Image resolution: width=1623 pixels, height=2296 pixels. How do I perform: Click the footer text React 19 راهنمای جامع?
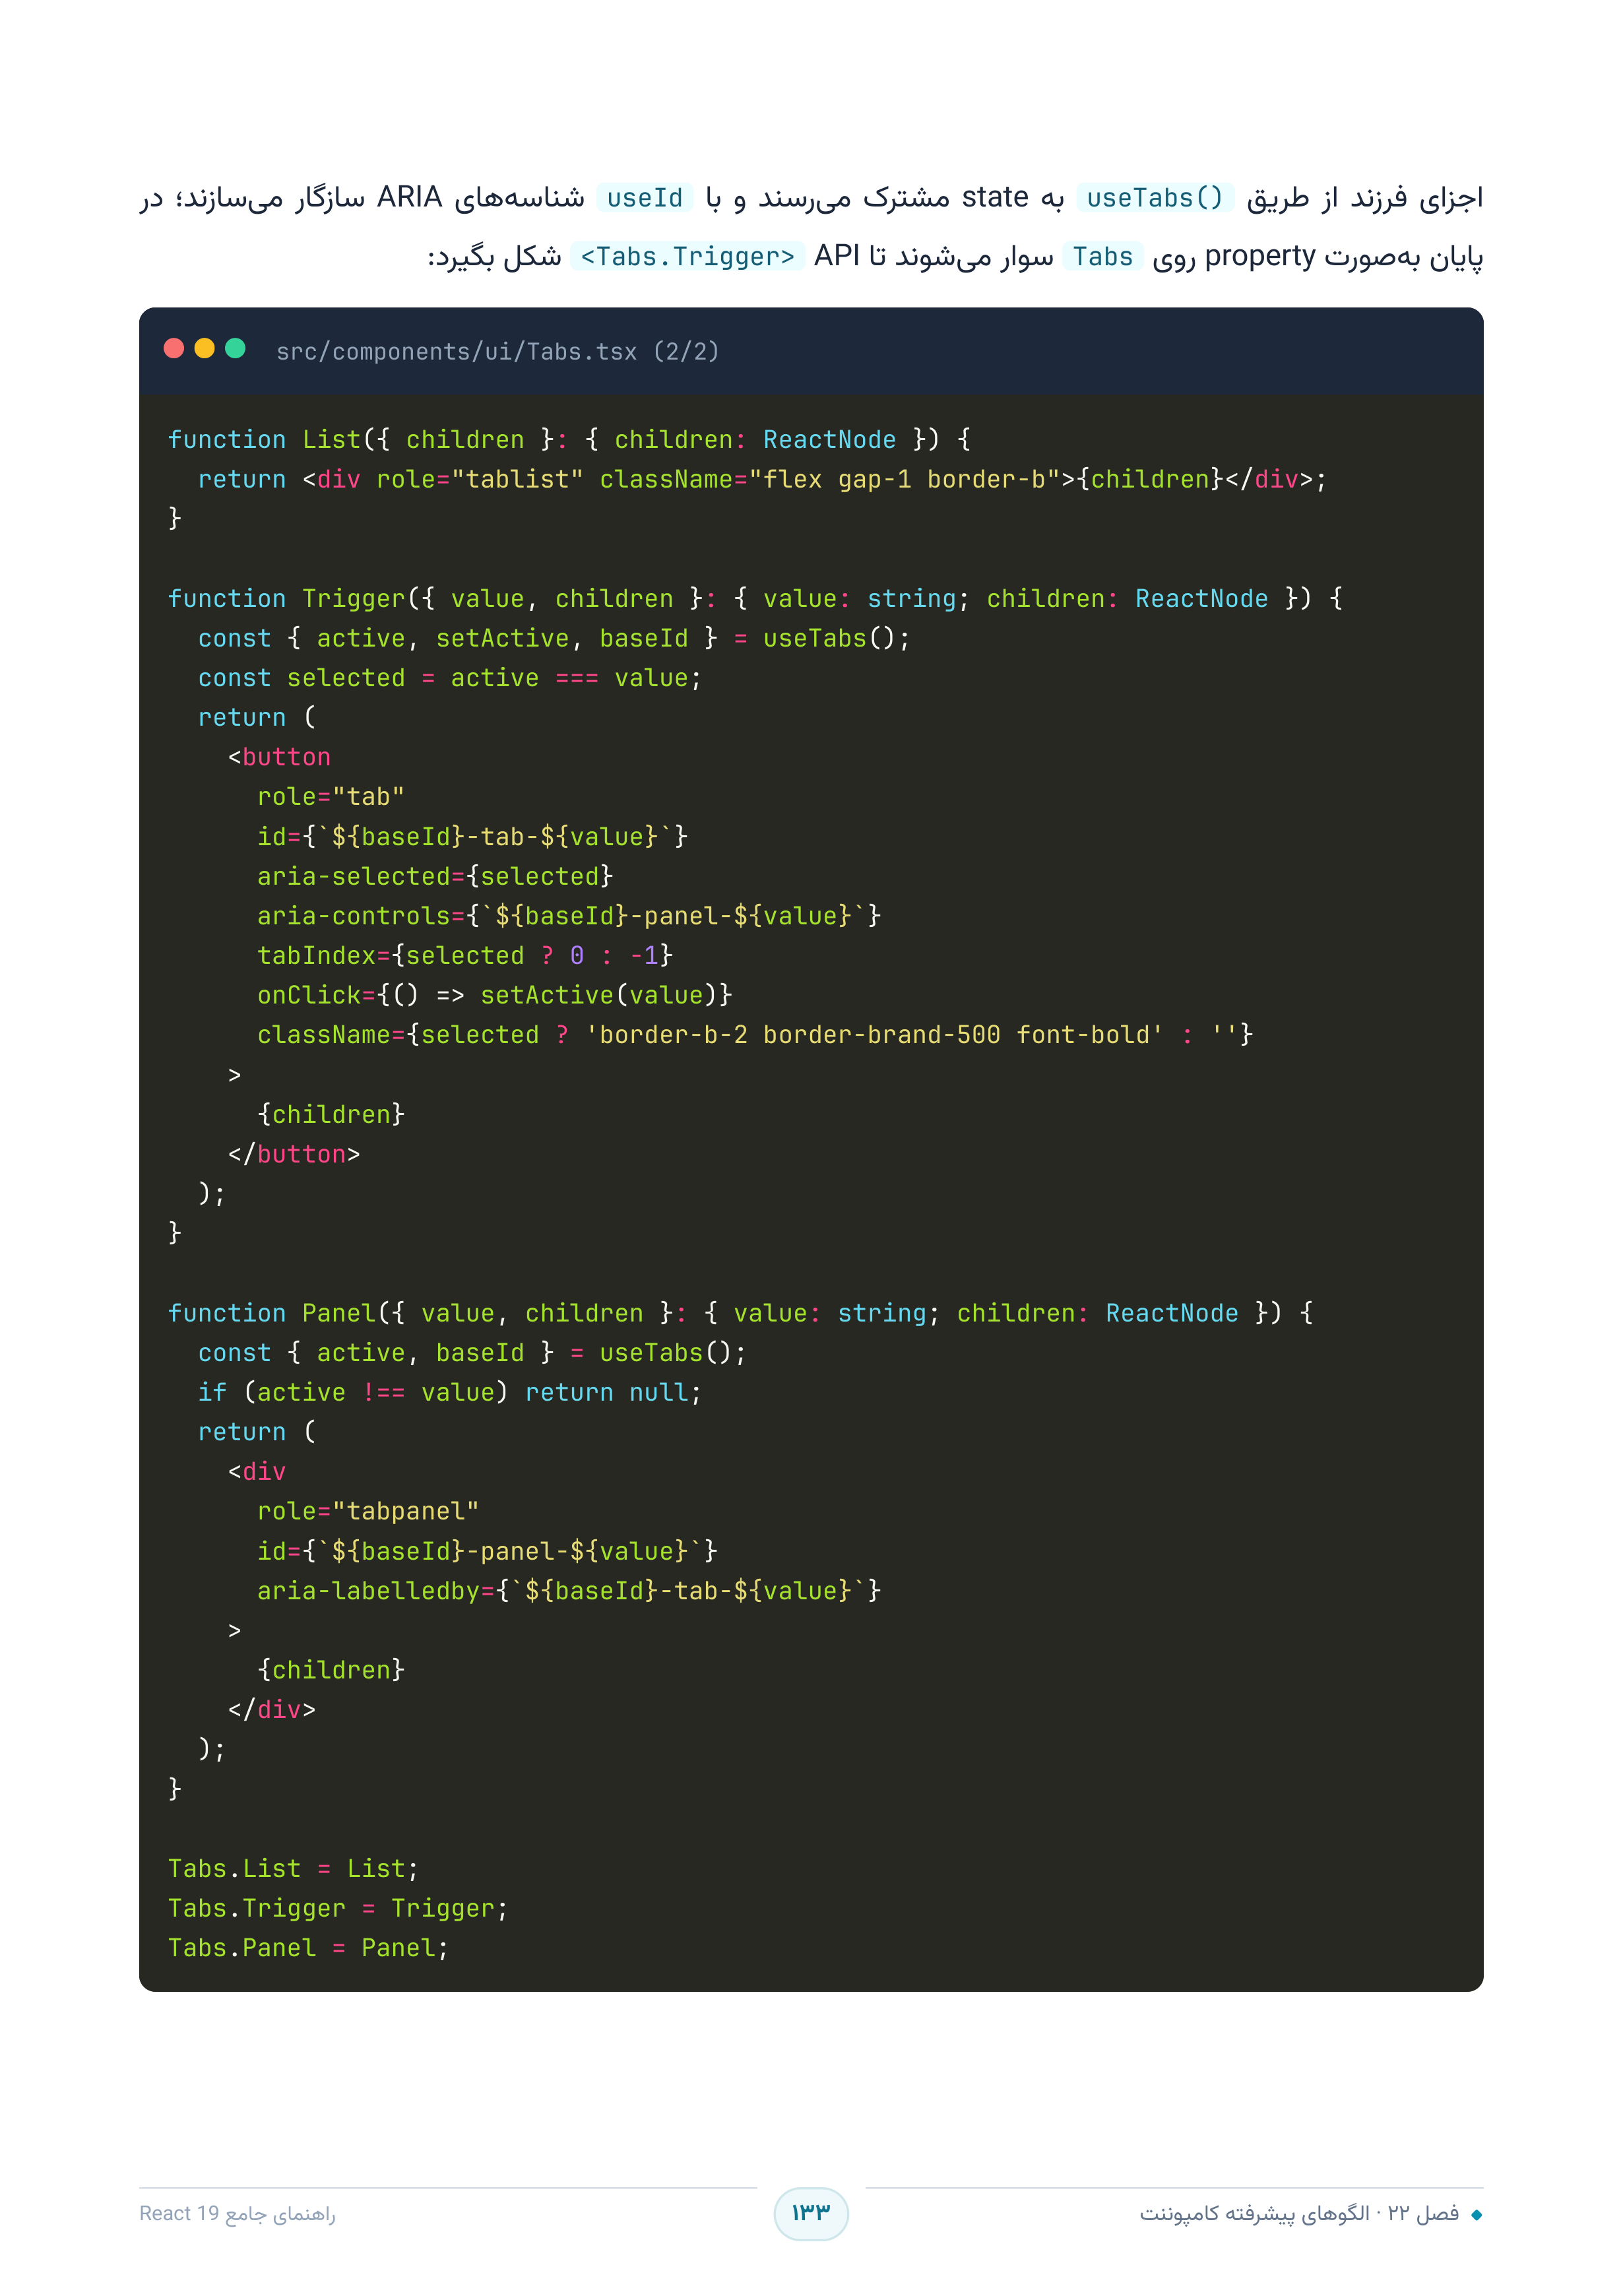237,2213
